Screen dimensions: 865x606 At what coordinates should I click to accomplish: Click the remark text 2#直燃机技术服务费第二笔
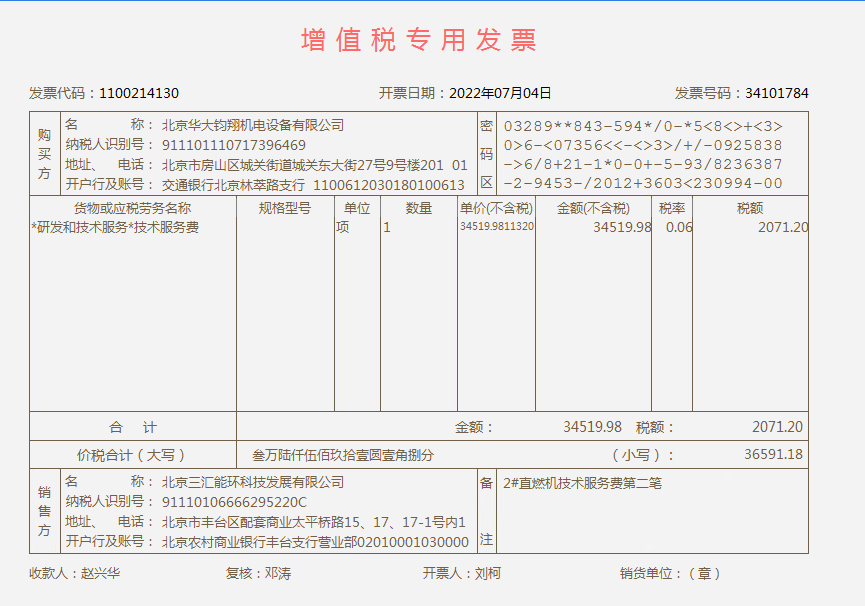pos(583,483)
